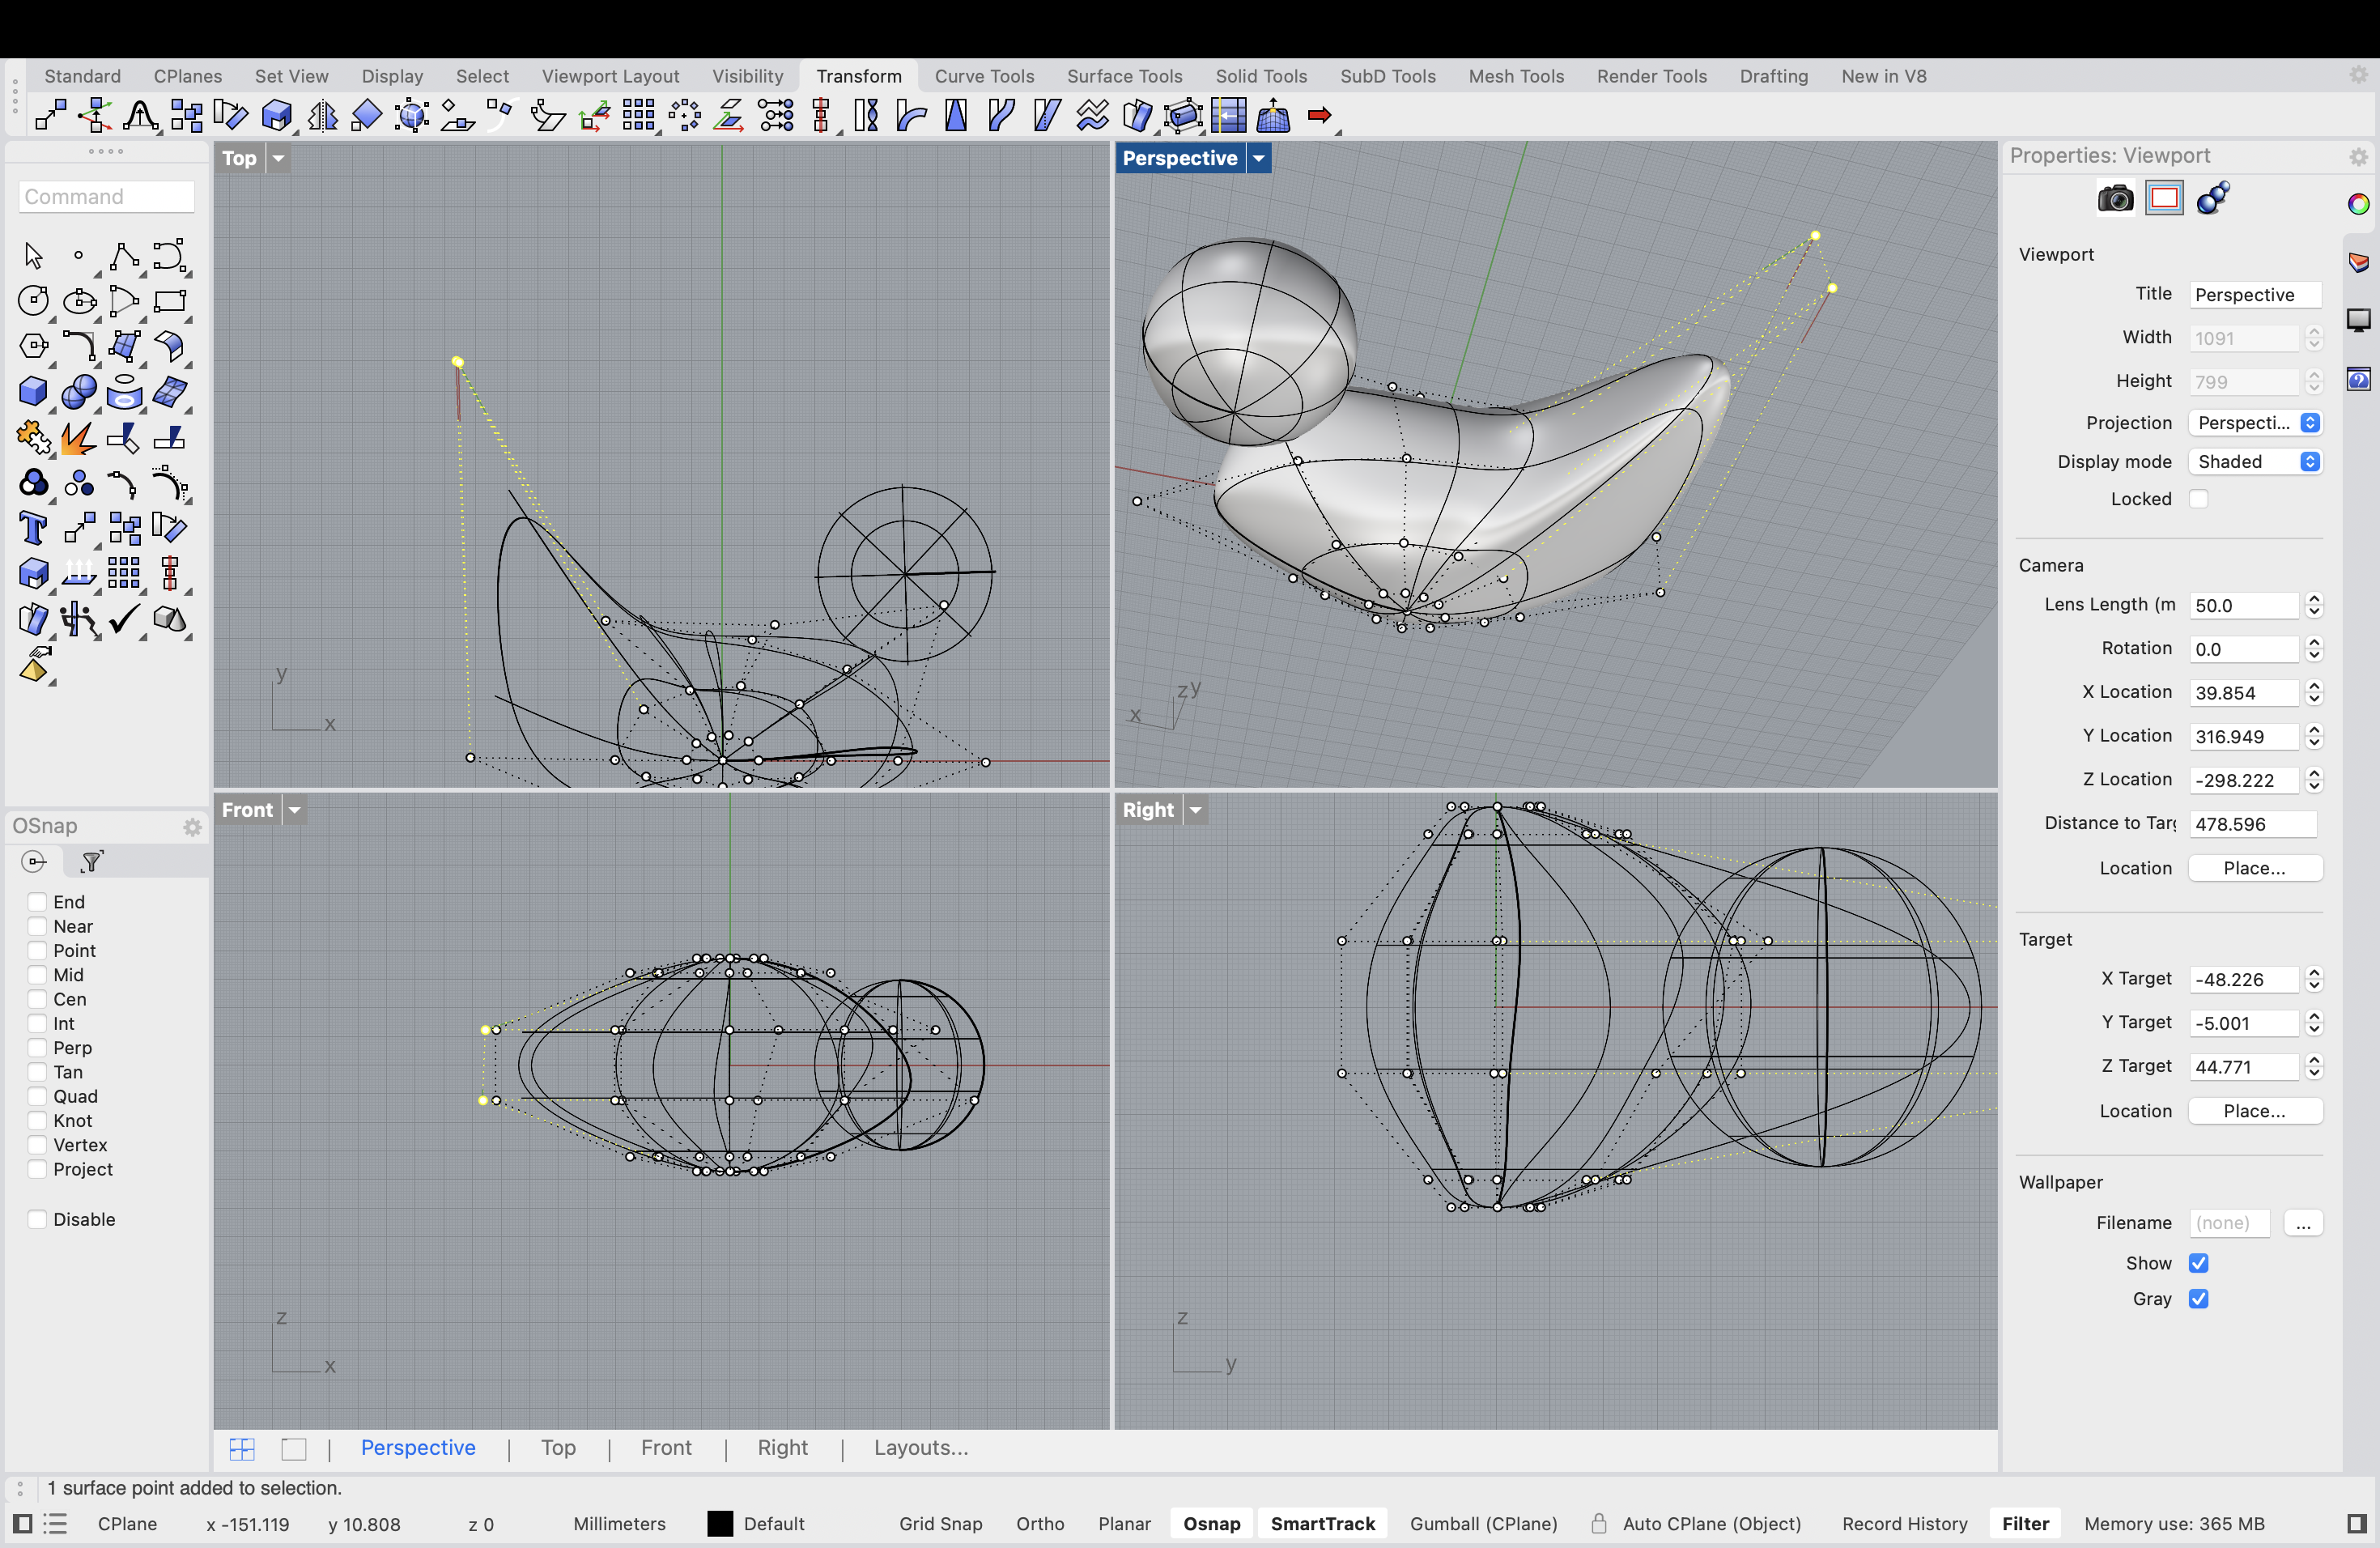Choose the Polyline tool in sidebar
The image size is (2380, 1548).
click(124, 256)
